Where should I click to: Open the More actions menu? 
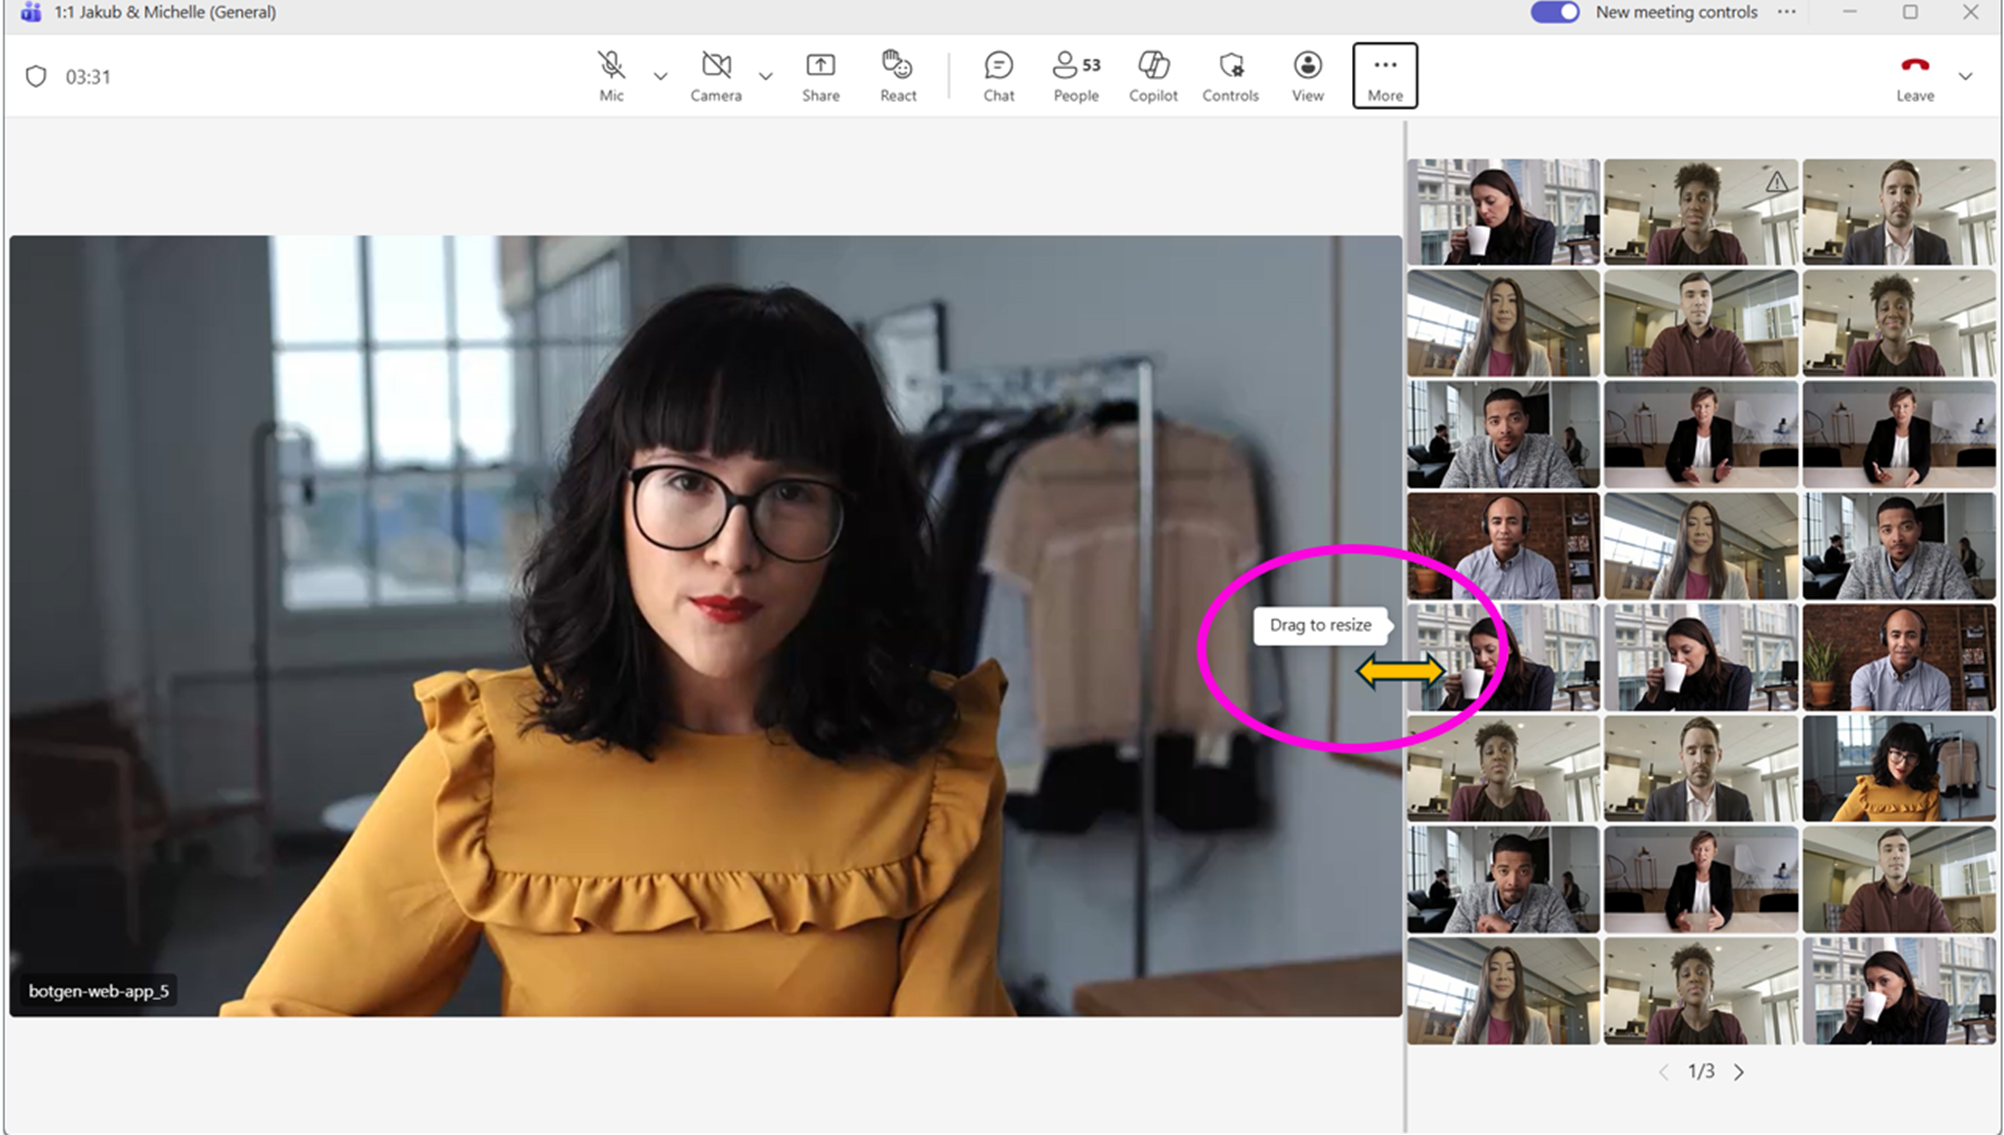click(1385, 76)
